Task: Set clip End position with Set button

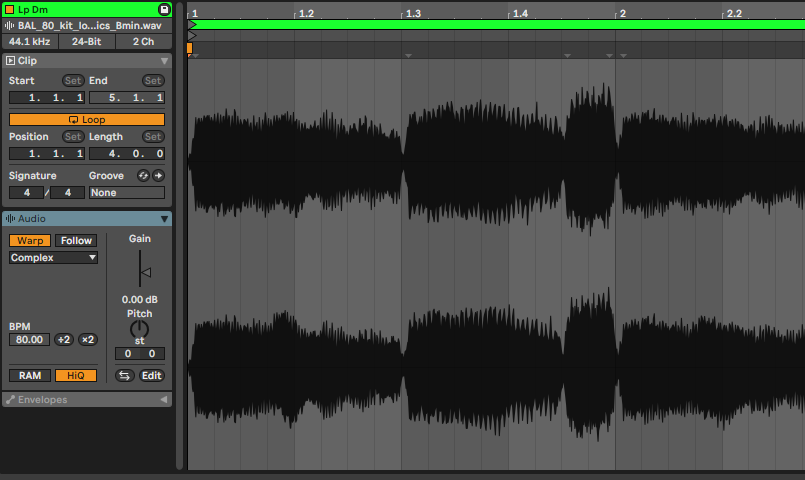Action: coord(153,81)
